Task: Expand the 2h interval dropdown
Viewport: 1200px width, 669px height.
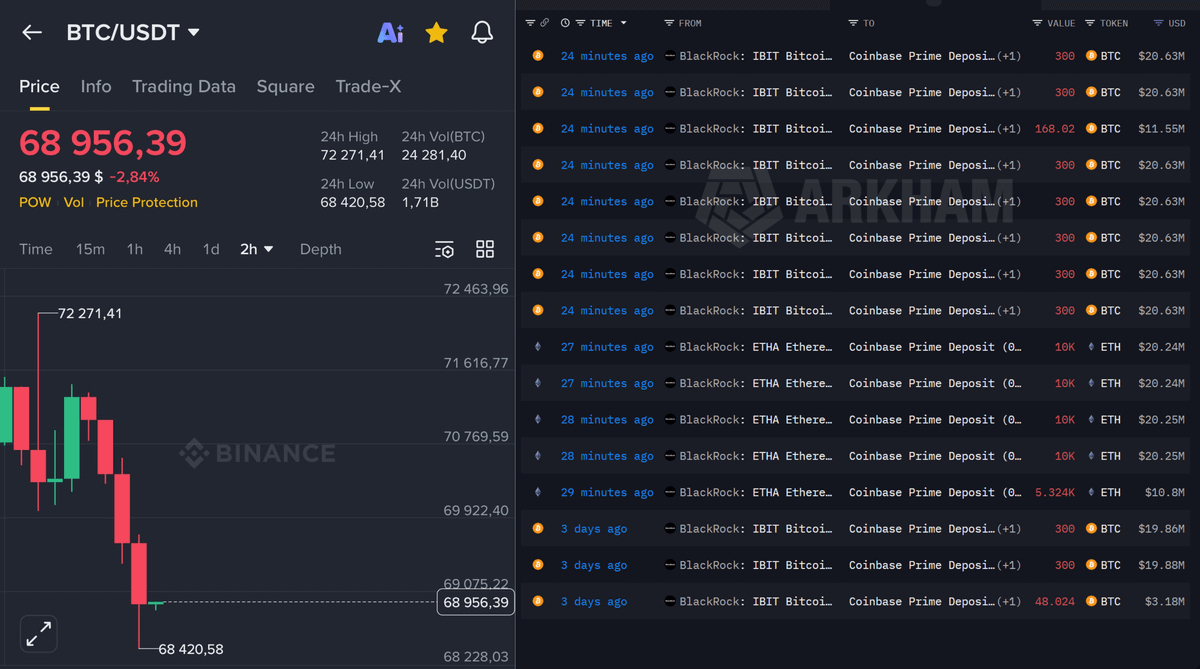Action: pos(257,249)
